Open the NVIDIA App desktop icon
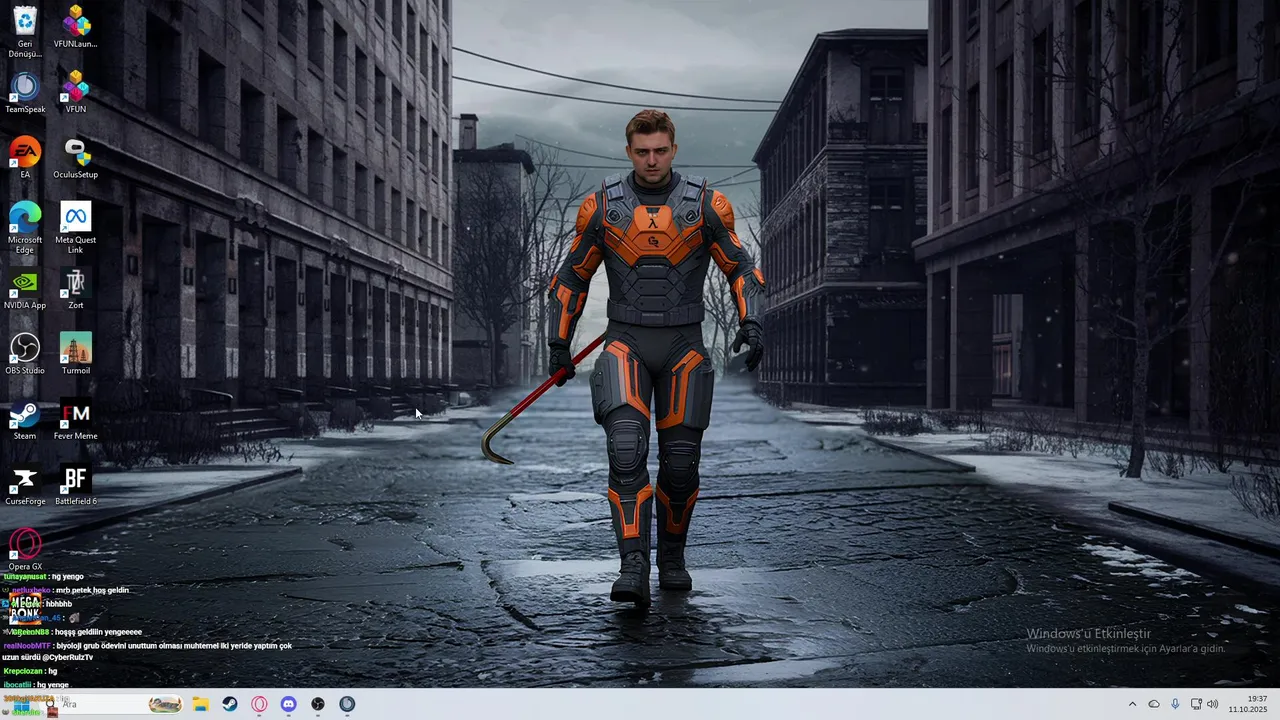The width and height of the screenshot is (1280, 720). click(25, 289)
